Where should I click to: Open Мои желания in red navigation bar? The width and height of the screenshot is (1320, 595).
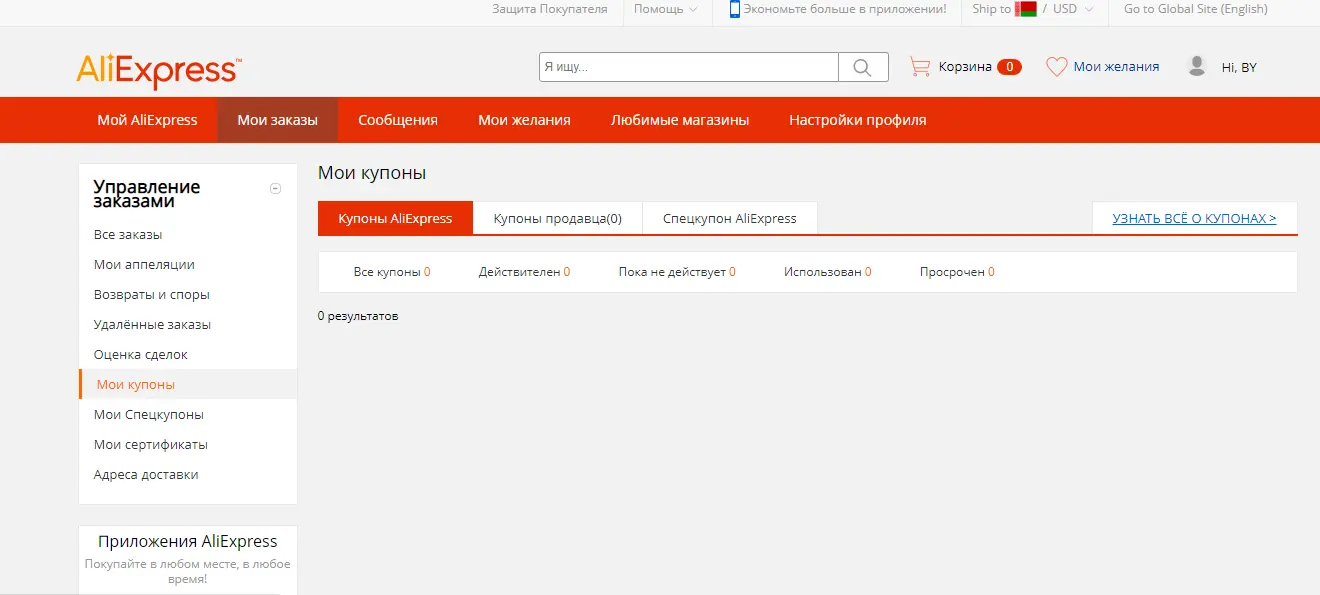[x=524, y=120]
